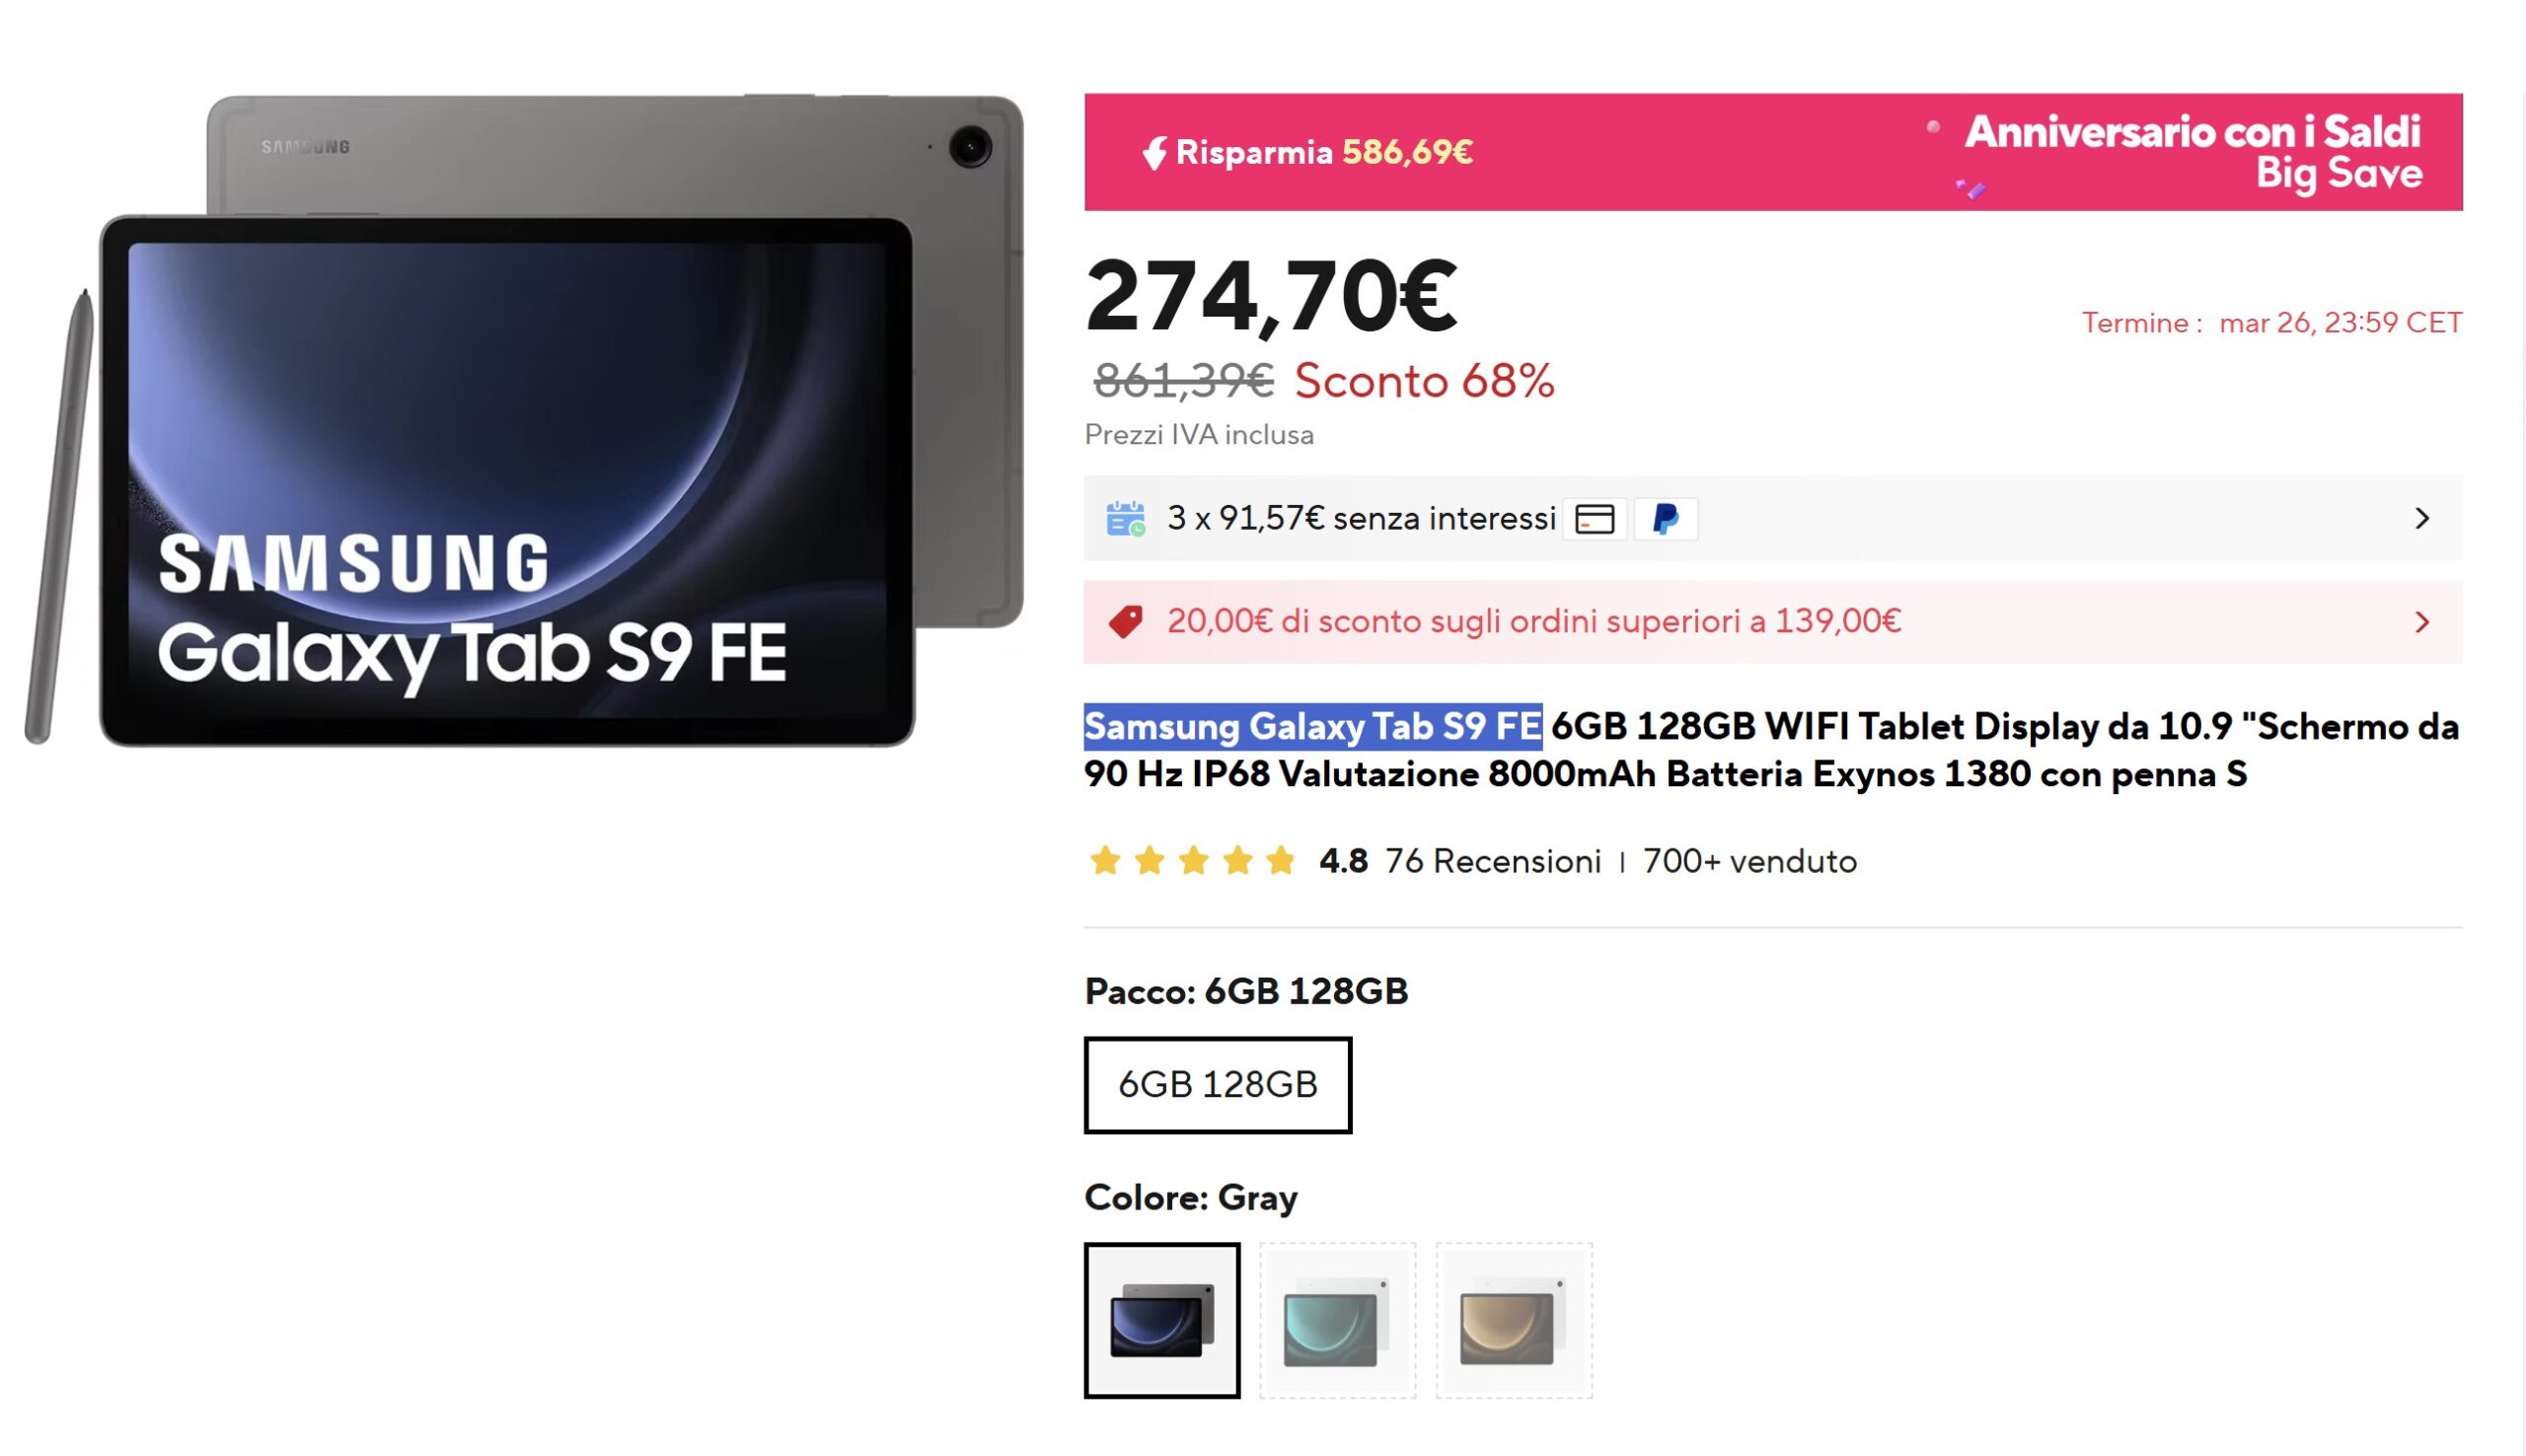Click the 20,00€ di sconto offer text
Image resolution: width=2526 pixels, height=1456 pixels.
[1533, 622]
